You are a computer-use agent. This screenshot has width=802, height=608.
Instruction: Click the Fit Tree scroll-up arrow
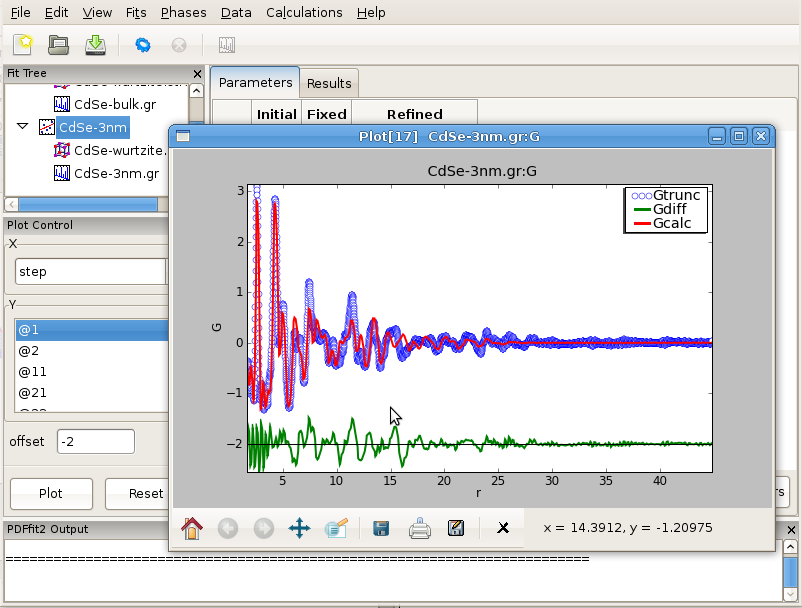(x=196, y=91)
